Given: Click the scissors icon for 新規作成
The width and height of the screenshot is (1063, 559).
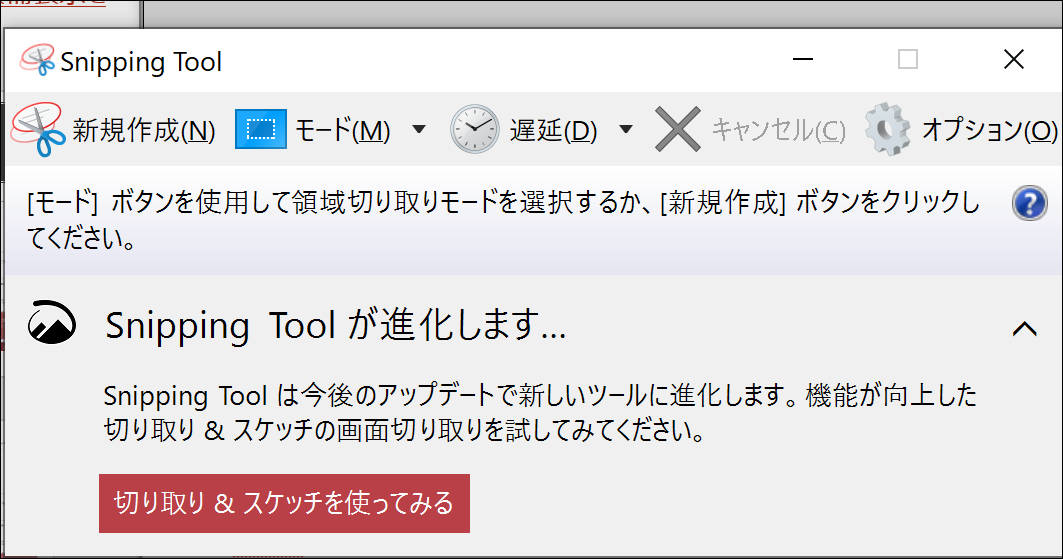Looking at the screenshot, I should point(38,129).
